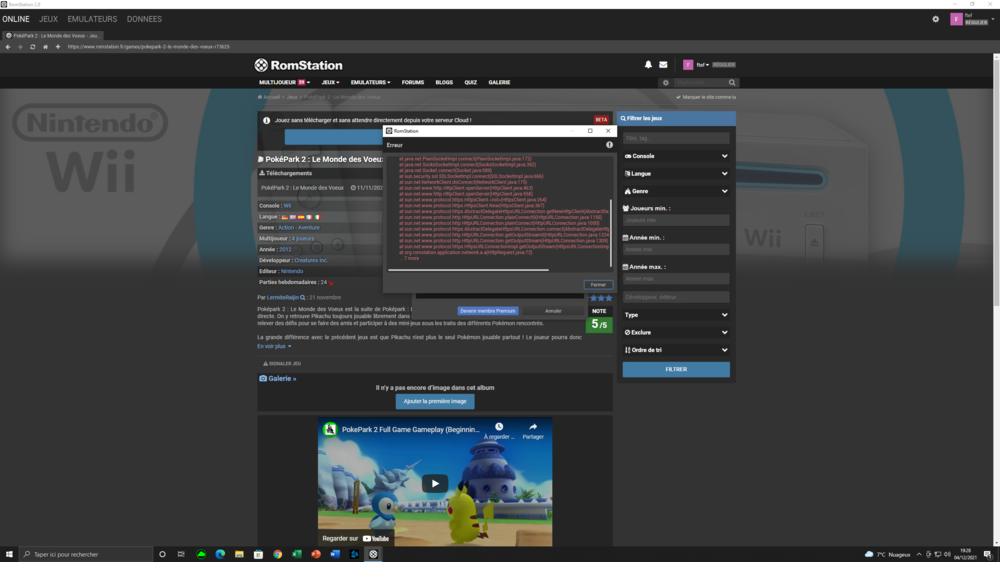Viewport: 1000px width, 562px height.
Task: Click the search options gear icon
Action: (x=666, y=82)
